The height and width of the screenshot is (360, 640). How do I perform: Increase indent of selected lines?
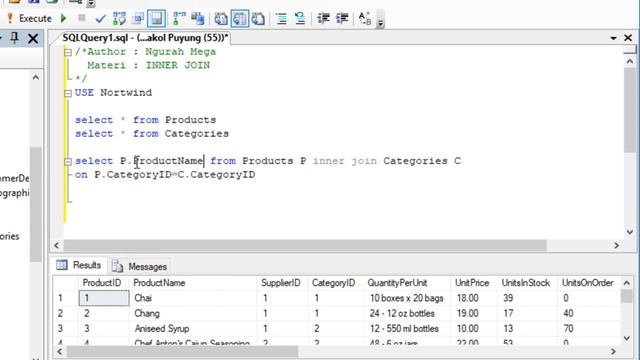[x=342, y=18]
